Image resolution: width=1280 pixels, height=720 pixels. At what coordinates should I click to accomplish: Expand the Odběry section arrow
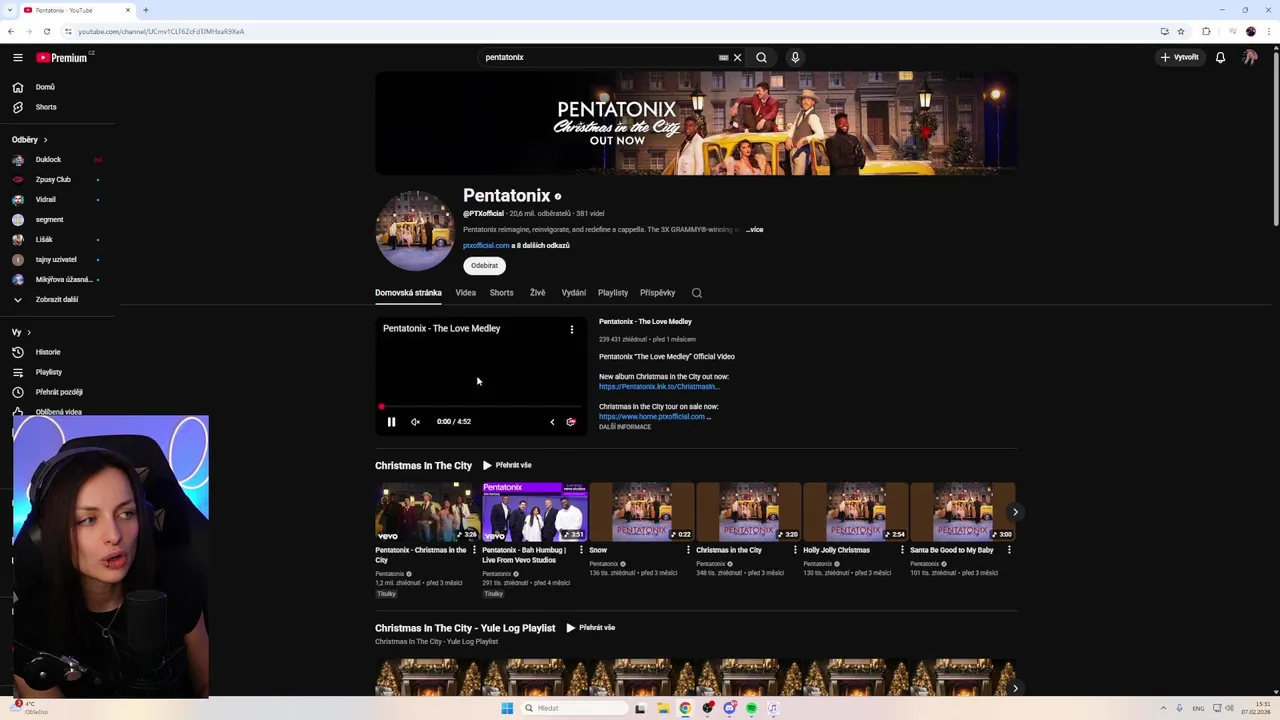(45, 140)
